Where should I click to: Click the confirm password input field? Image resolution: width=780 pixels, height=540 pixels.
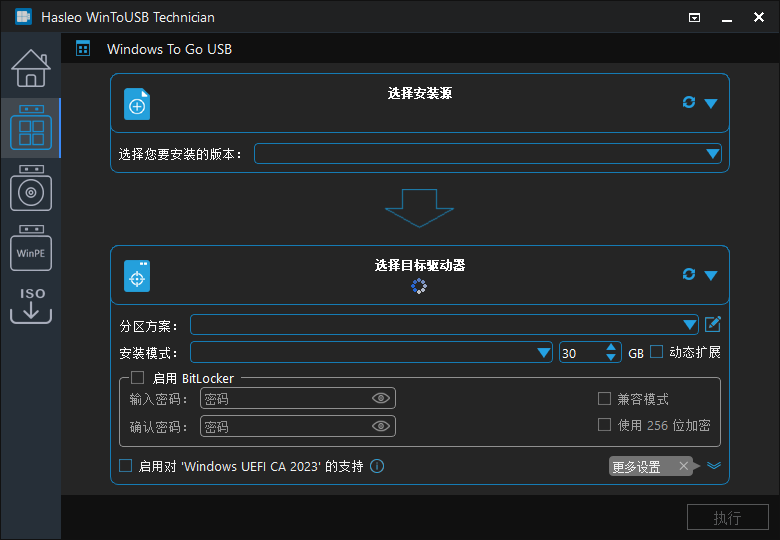(286, 426)
